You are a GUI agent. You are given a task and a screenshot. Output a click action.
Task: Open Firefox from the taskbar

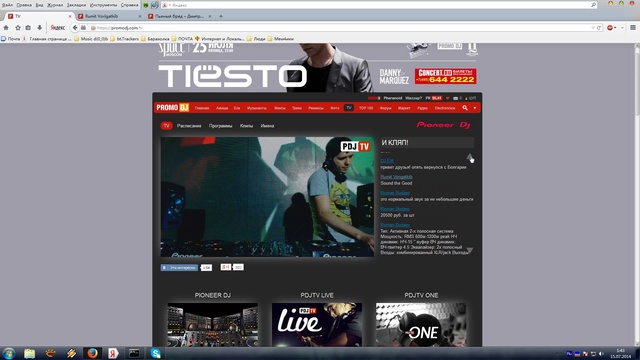[92, 353]
